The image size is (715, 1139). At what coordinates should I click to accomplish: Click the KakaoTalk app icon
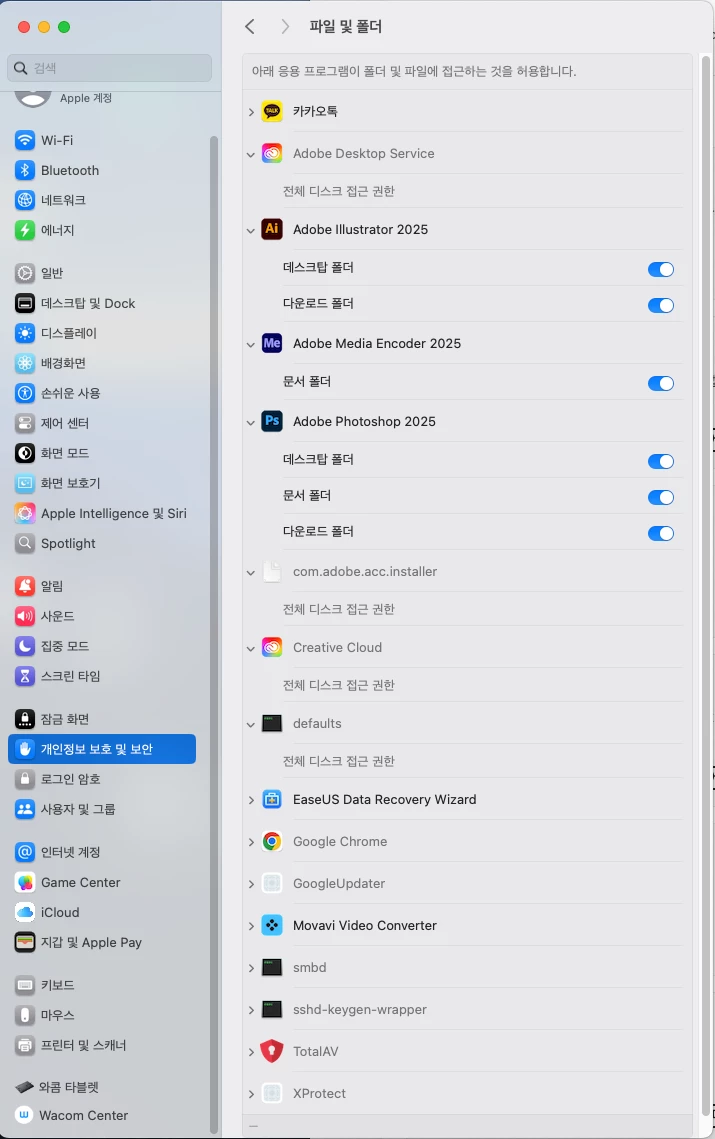(x=272, y=111)
